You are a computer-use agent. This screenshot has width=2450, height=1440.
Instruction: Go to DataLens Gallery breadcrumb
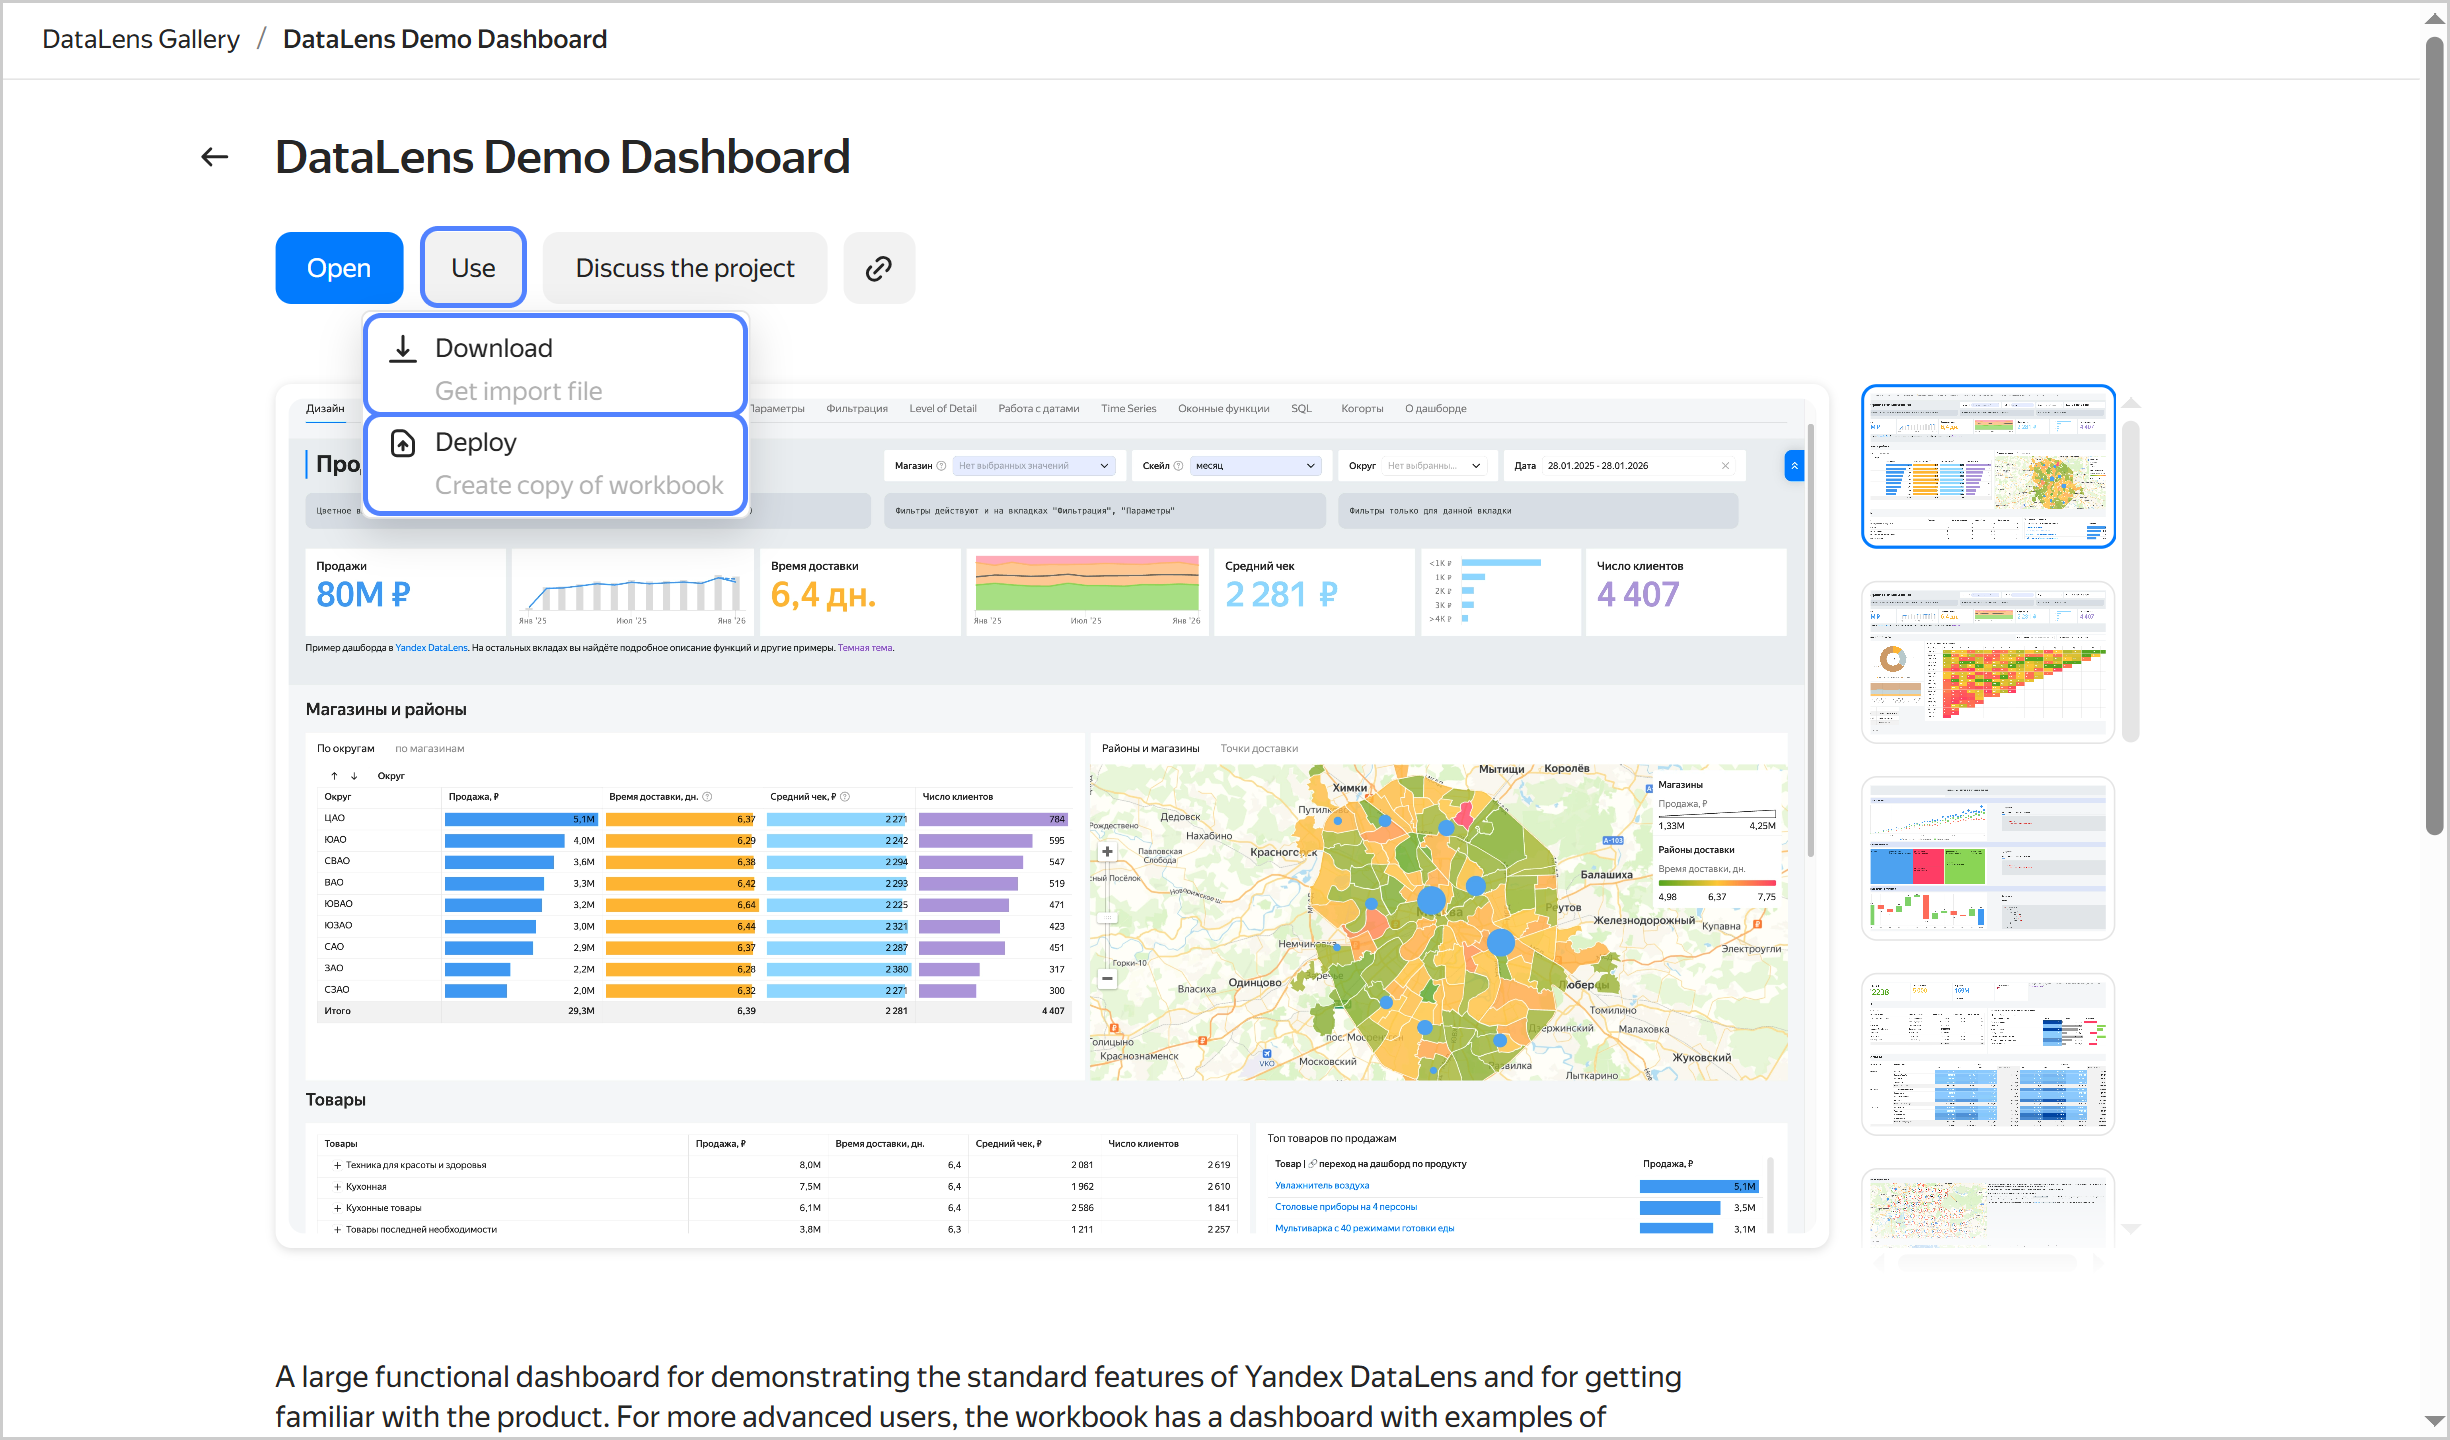coord(141,39)
